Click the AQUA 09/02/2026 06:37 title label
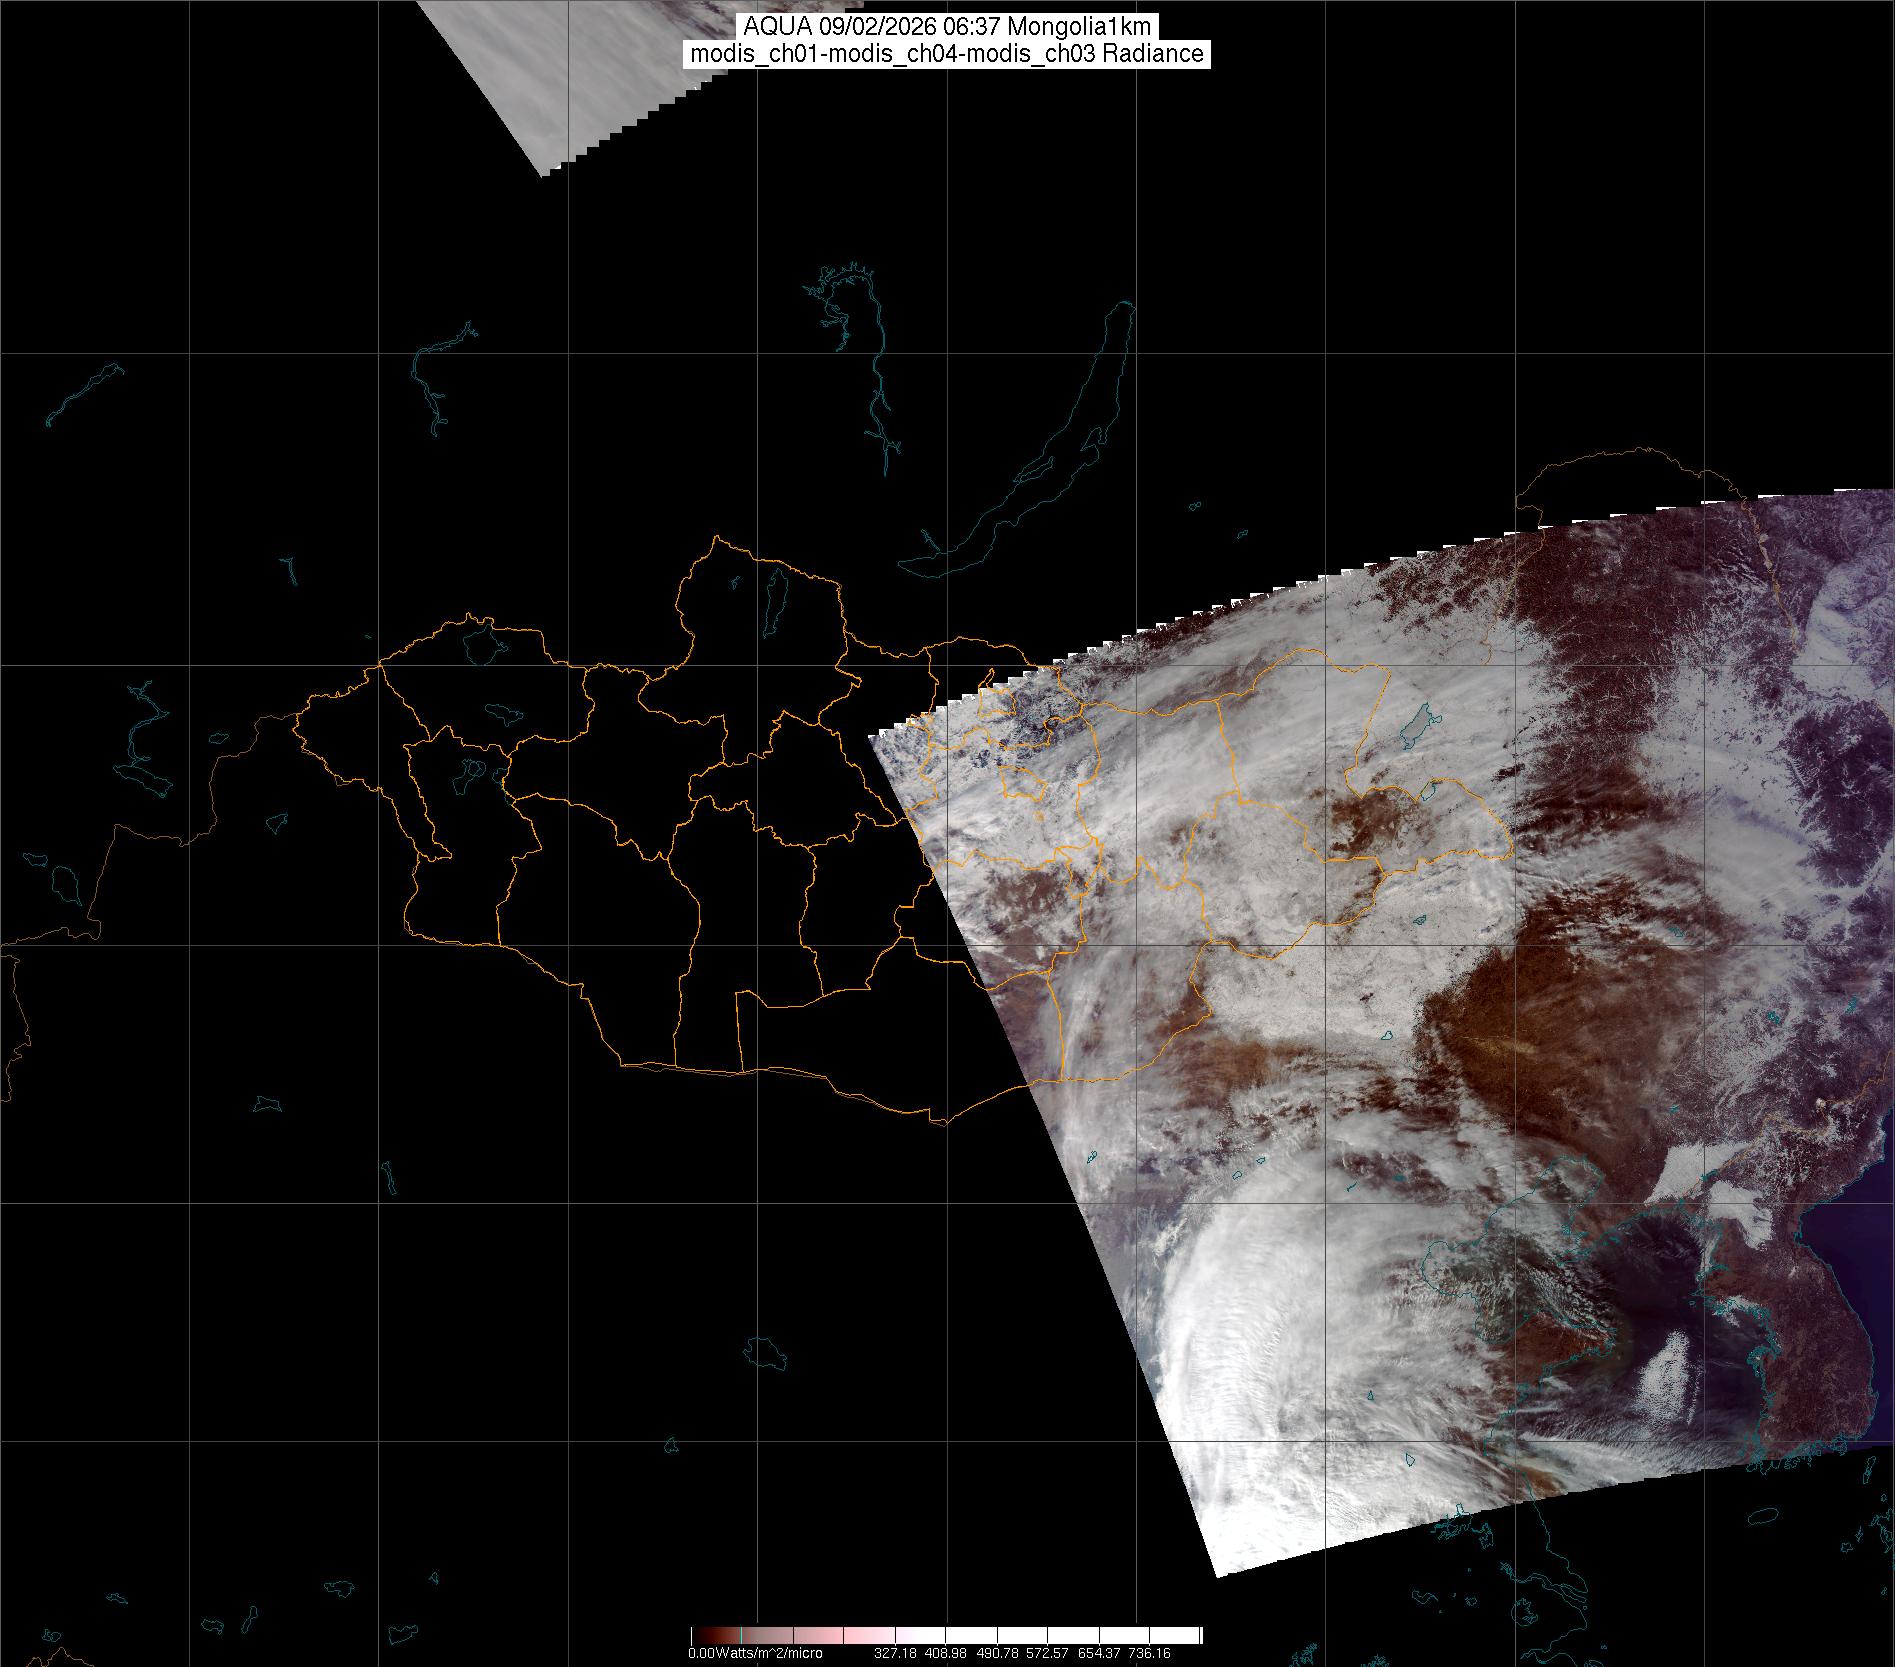This screenshot has width=1895, height=1667. [947, 27]
